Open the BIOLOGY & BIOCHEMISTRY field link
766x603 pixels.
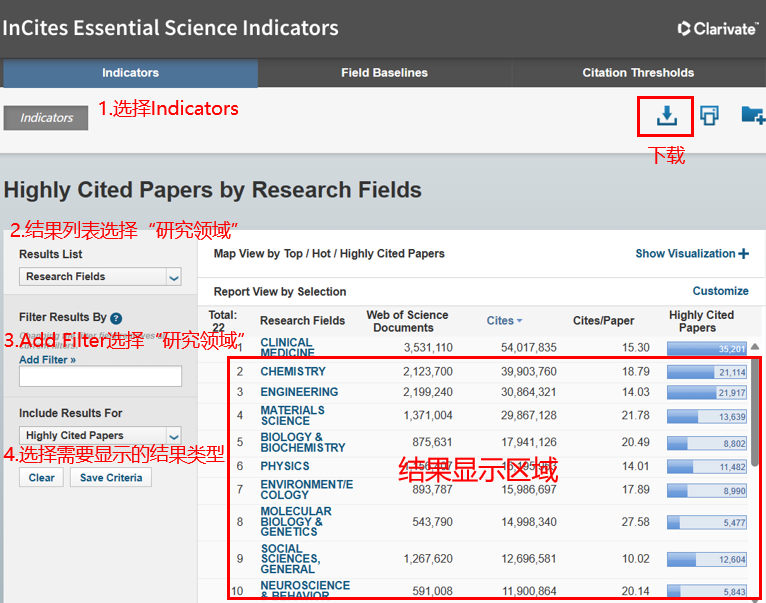point(303,442)
